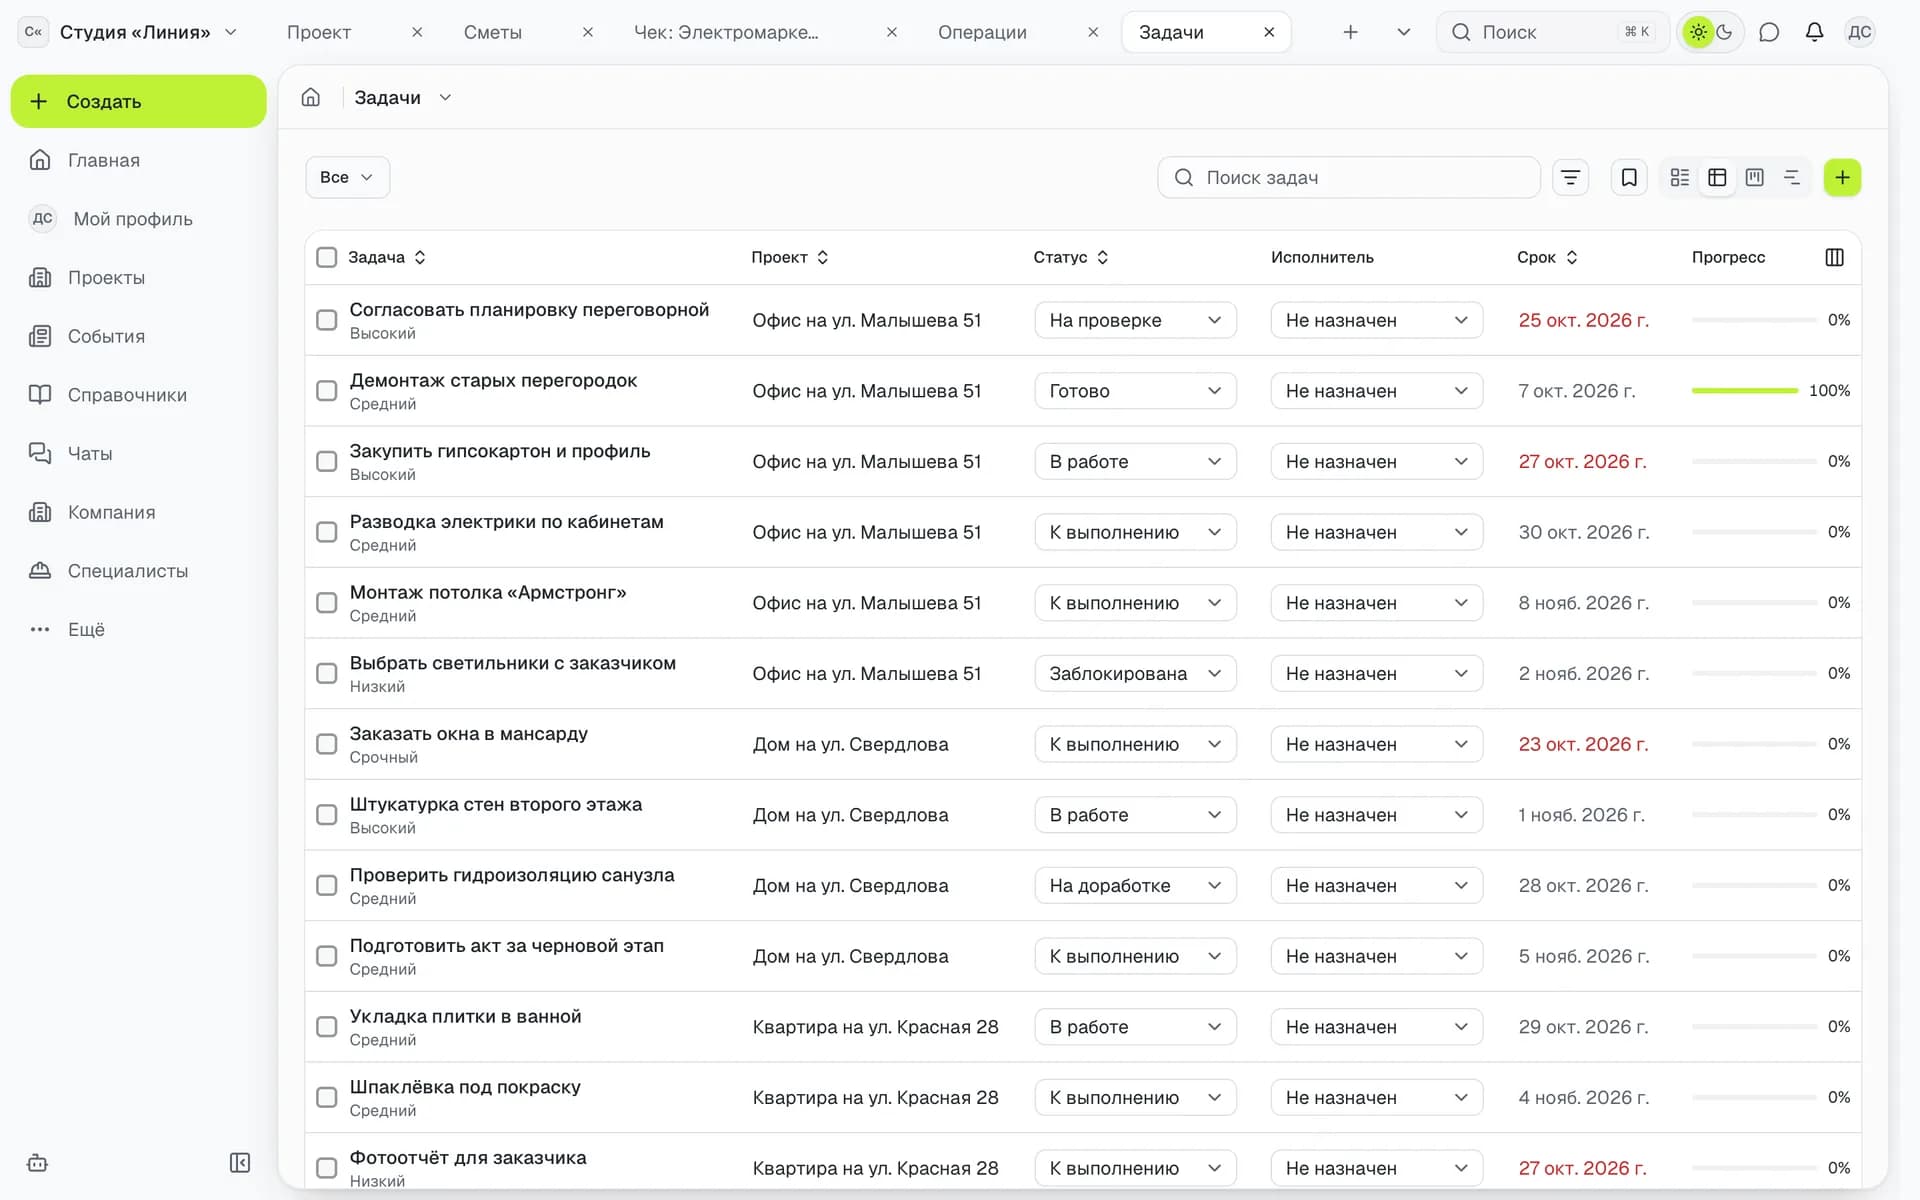Click the green add task plus button
The width and height of the screenshot is (1920, 1200).
pyautogui.click(x=1842, y=177)
